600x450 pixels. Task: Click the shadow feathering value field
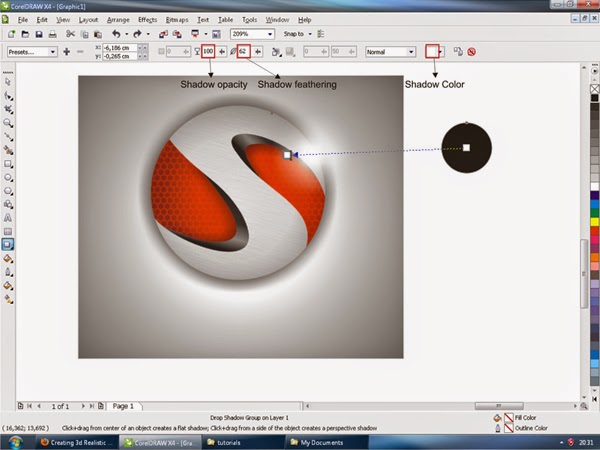[243, 51]
